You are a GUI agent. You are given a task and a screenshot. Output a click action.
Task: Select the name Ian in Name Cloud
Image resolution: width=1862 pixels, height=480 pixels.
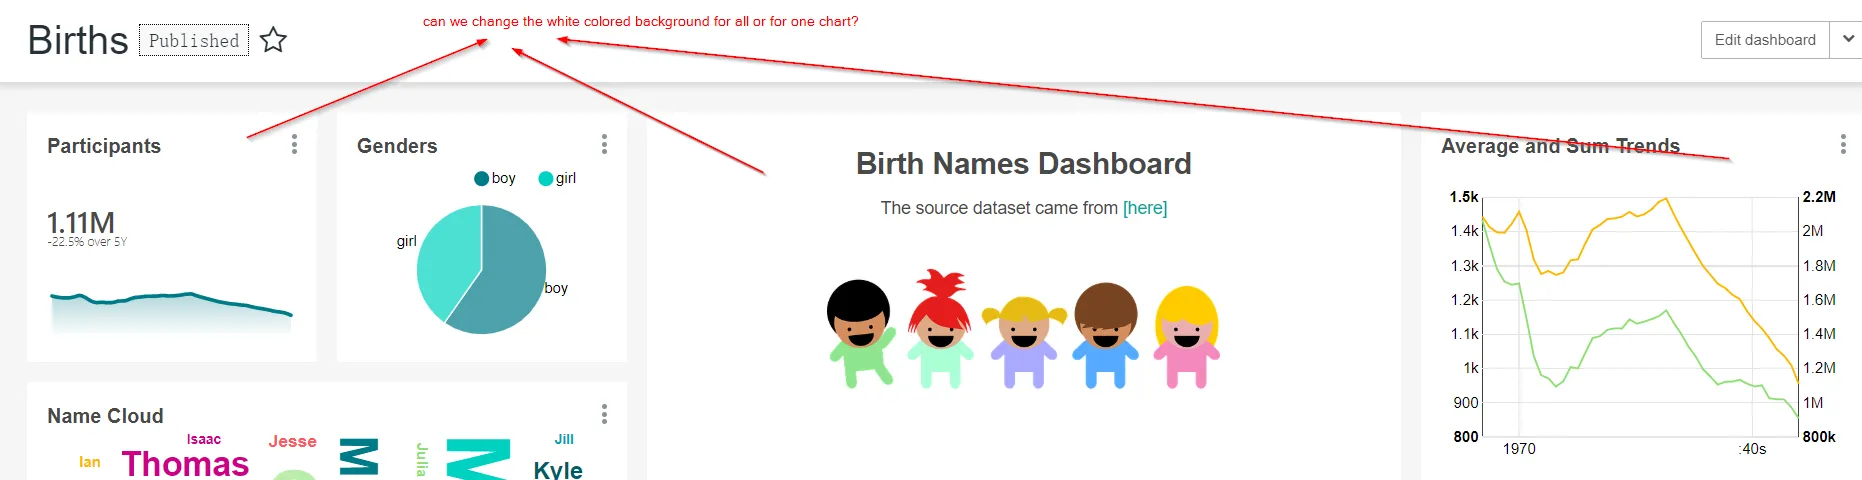90,462
